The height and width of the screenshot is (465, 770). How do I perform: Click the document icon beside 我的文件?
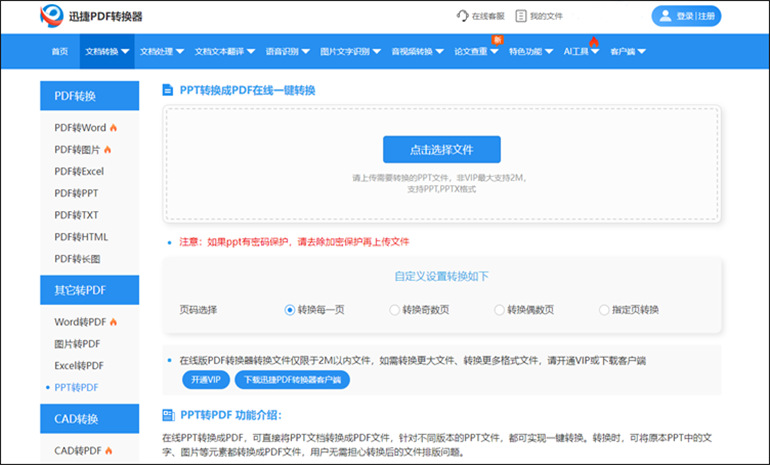(x=521, y=16)
